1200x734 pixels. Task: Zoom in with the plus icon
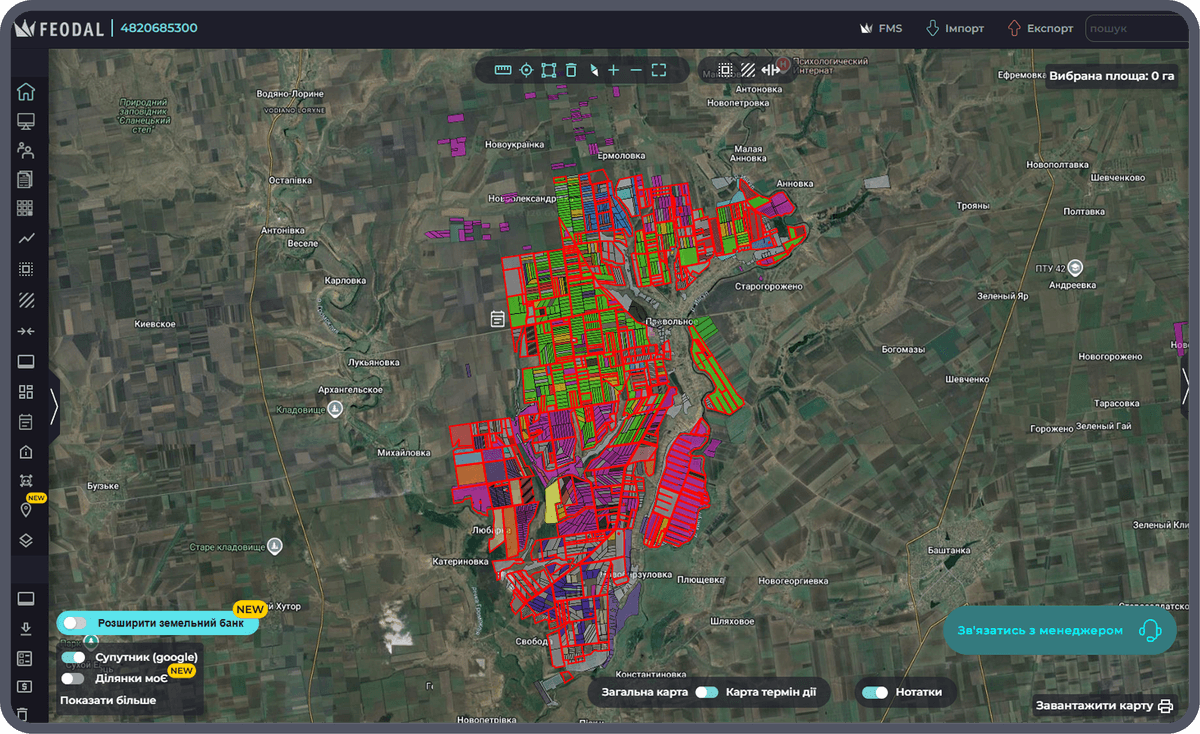(614, 70)
